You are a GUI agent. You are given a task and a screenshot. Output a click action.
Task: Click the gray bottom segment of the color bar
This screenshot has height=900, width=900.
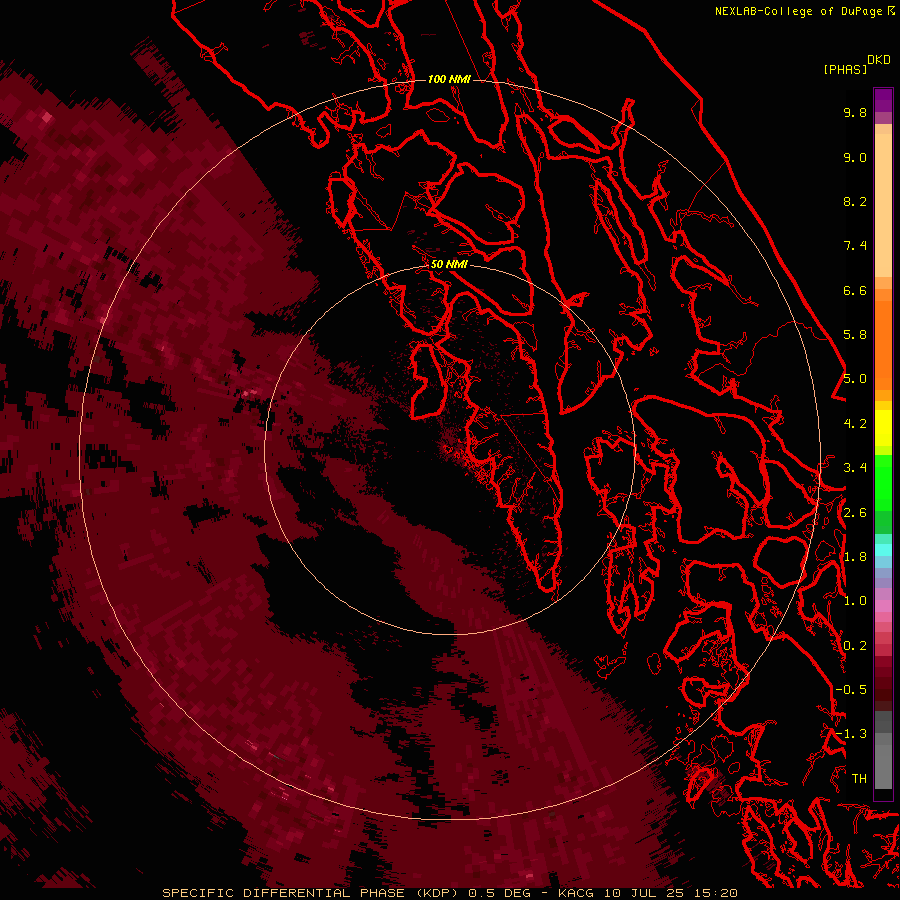click(883, 763)
